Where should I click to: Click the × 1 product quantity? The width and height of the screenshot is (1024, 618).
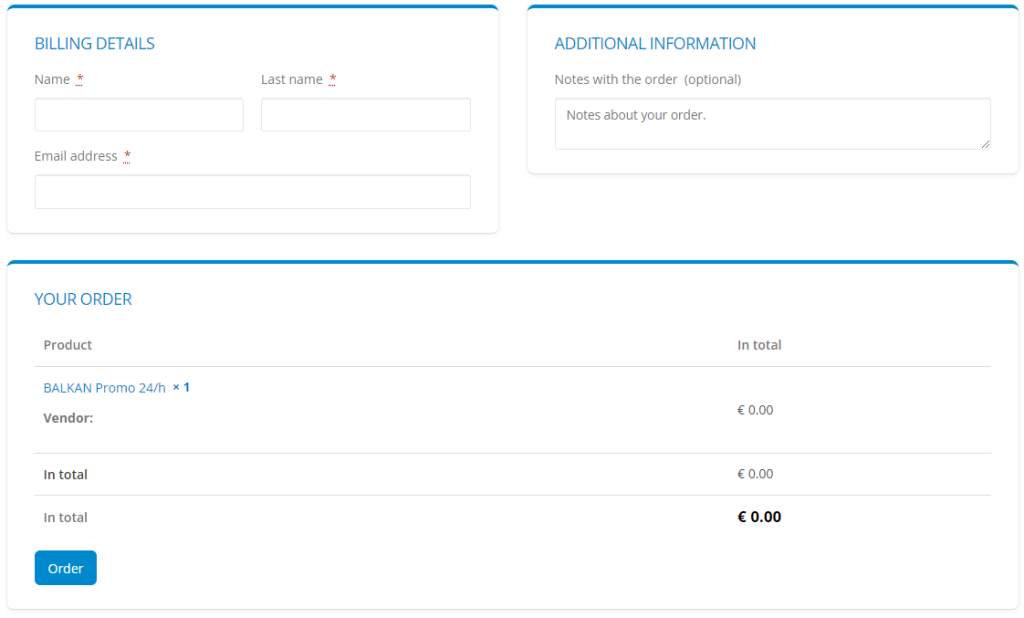pyautogui.click(x=181, y=387)
